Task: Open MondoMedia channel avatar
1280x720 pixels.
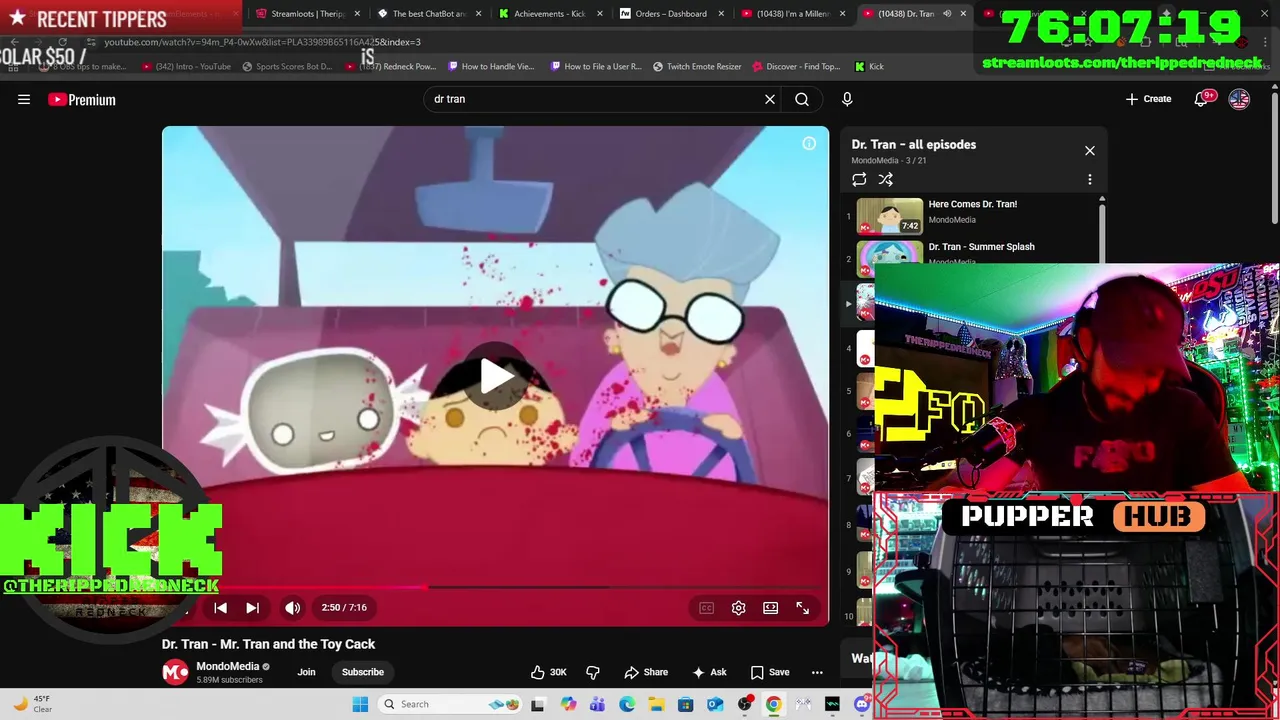Action: (x=175, y=672)
